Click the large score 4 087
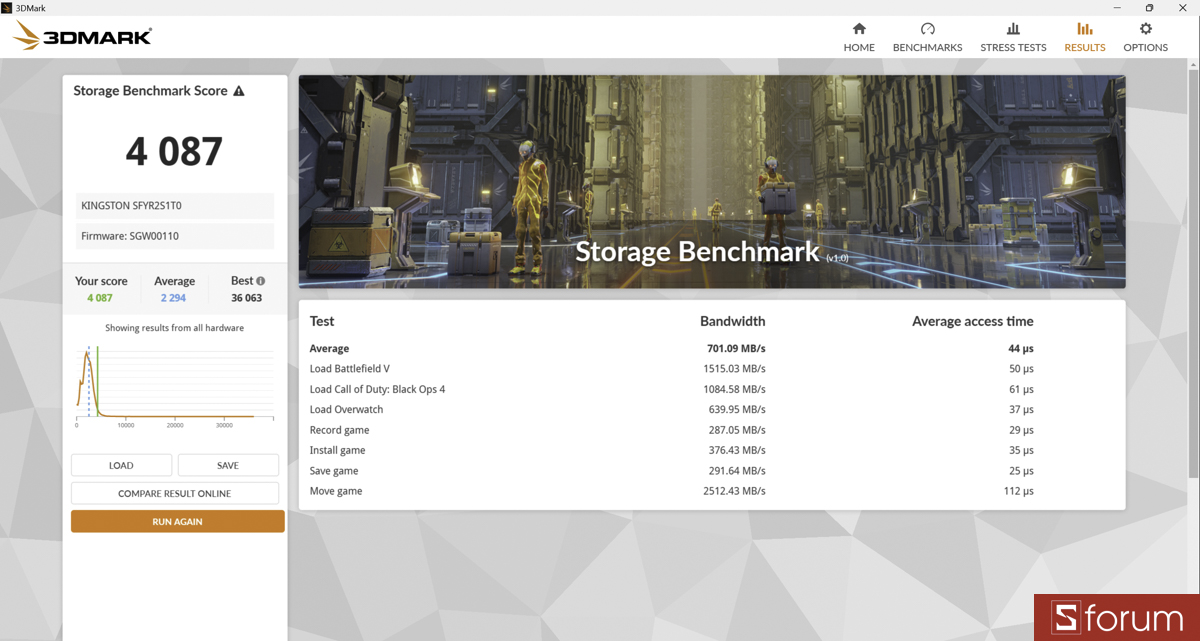Image resolution: width=1200 pixels, height=641 pixels. [x=175, y=151]
